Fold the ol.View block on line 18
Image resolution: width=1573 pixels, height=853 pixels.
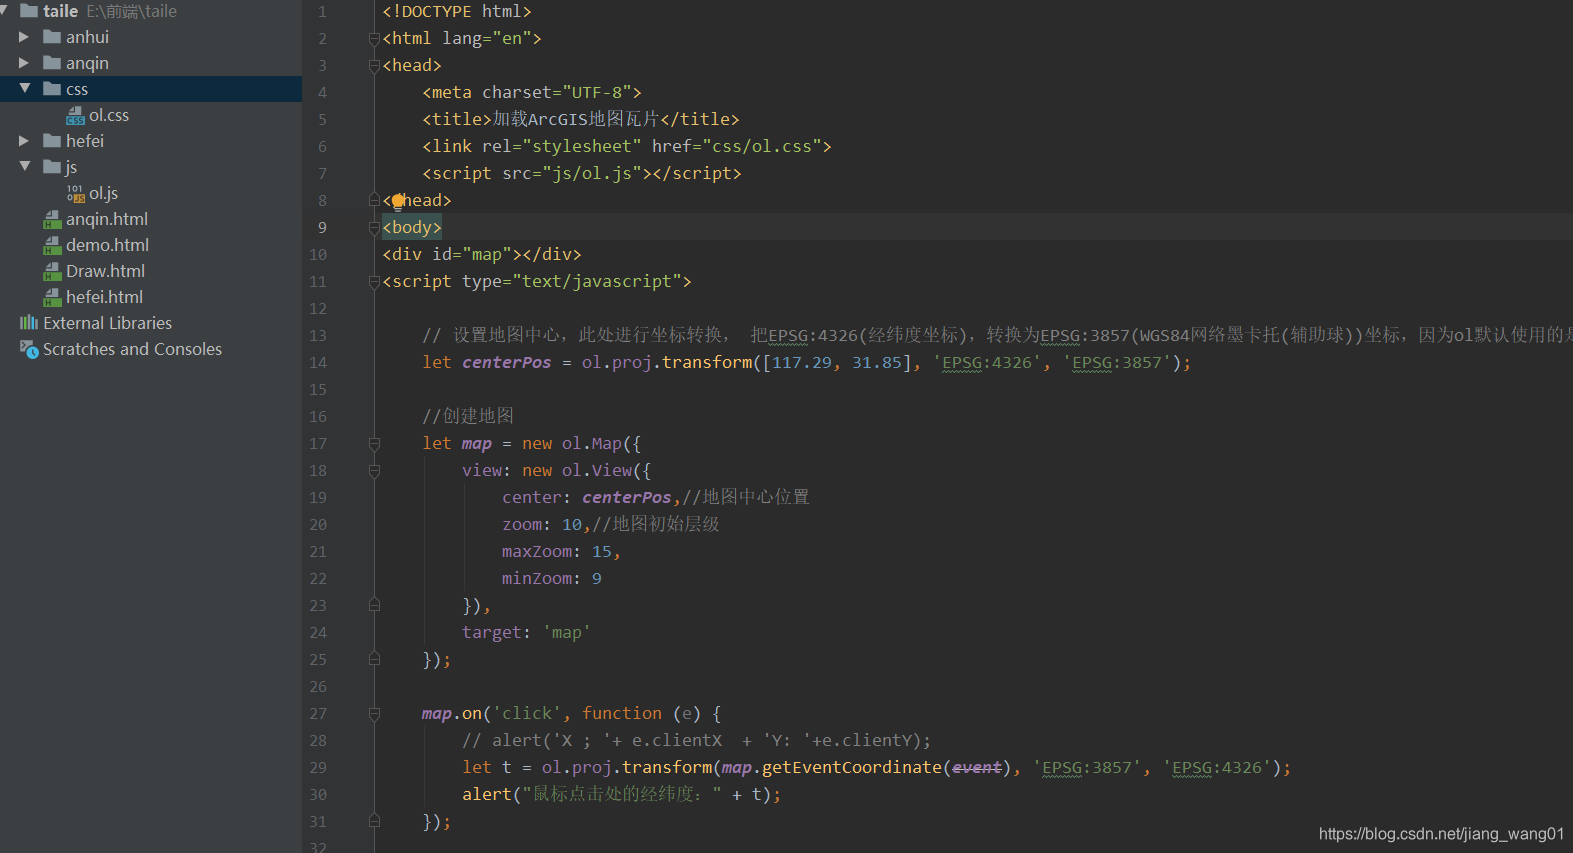(x=374, y=471)
